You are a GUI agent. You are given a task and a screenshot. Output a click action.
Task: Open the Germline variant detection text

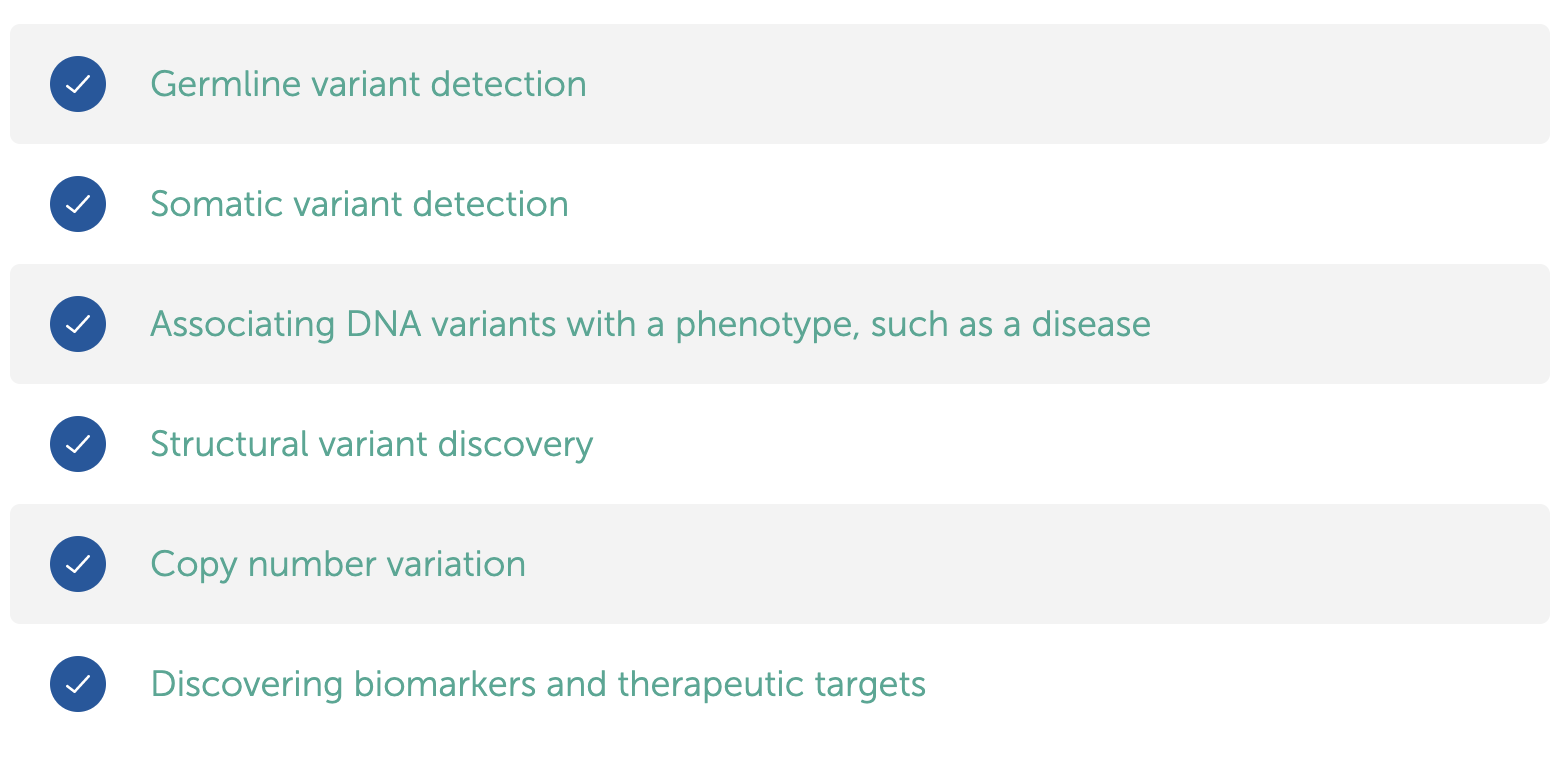(x=368, y=84)
